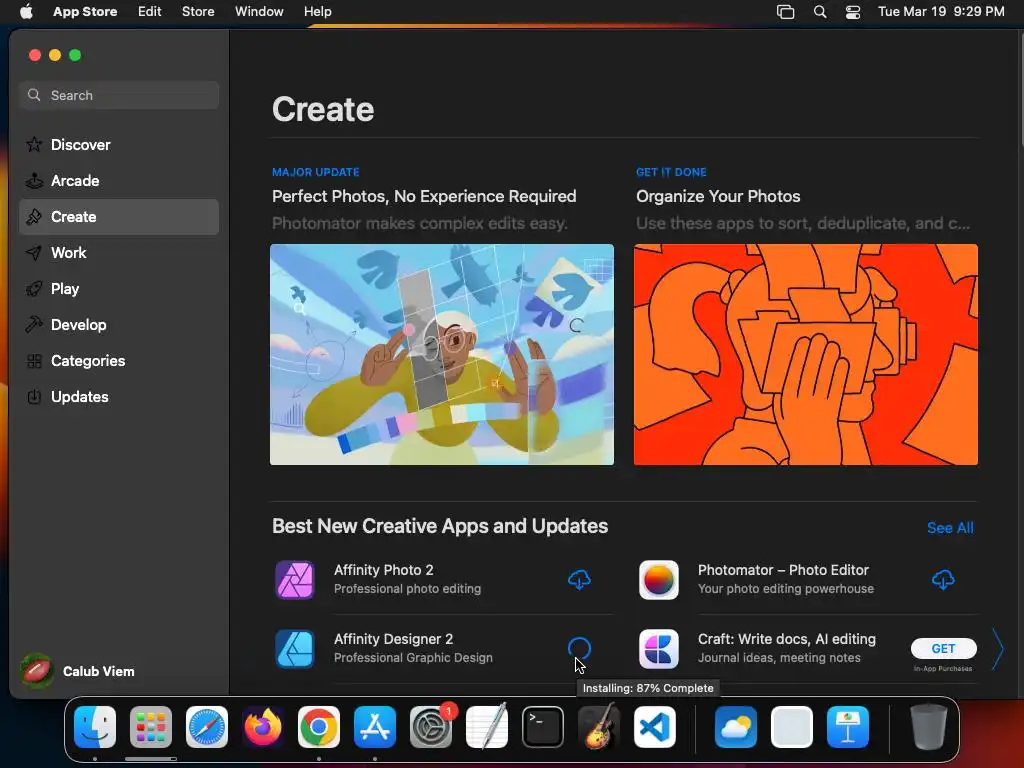Open Launchpad from the Dock
1024x768 pixels.
151,727
